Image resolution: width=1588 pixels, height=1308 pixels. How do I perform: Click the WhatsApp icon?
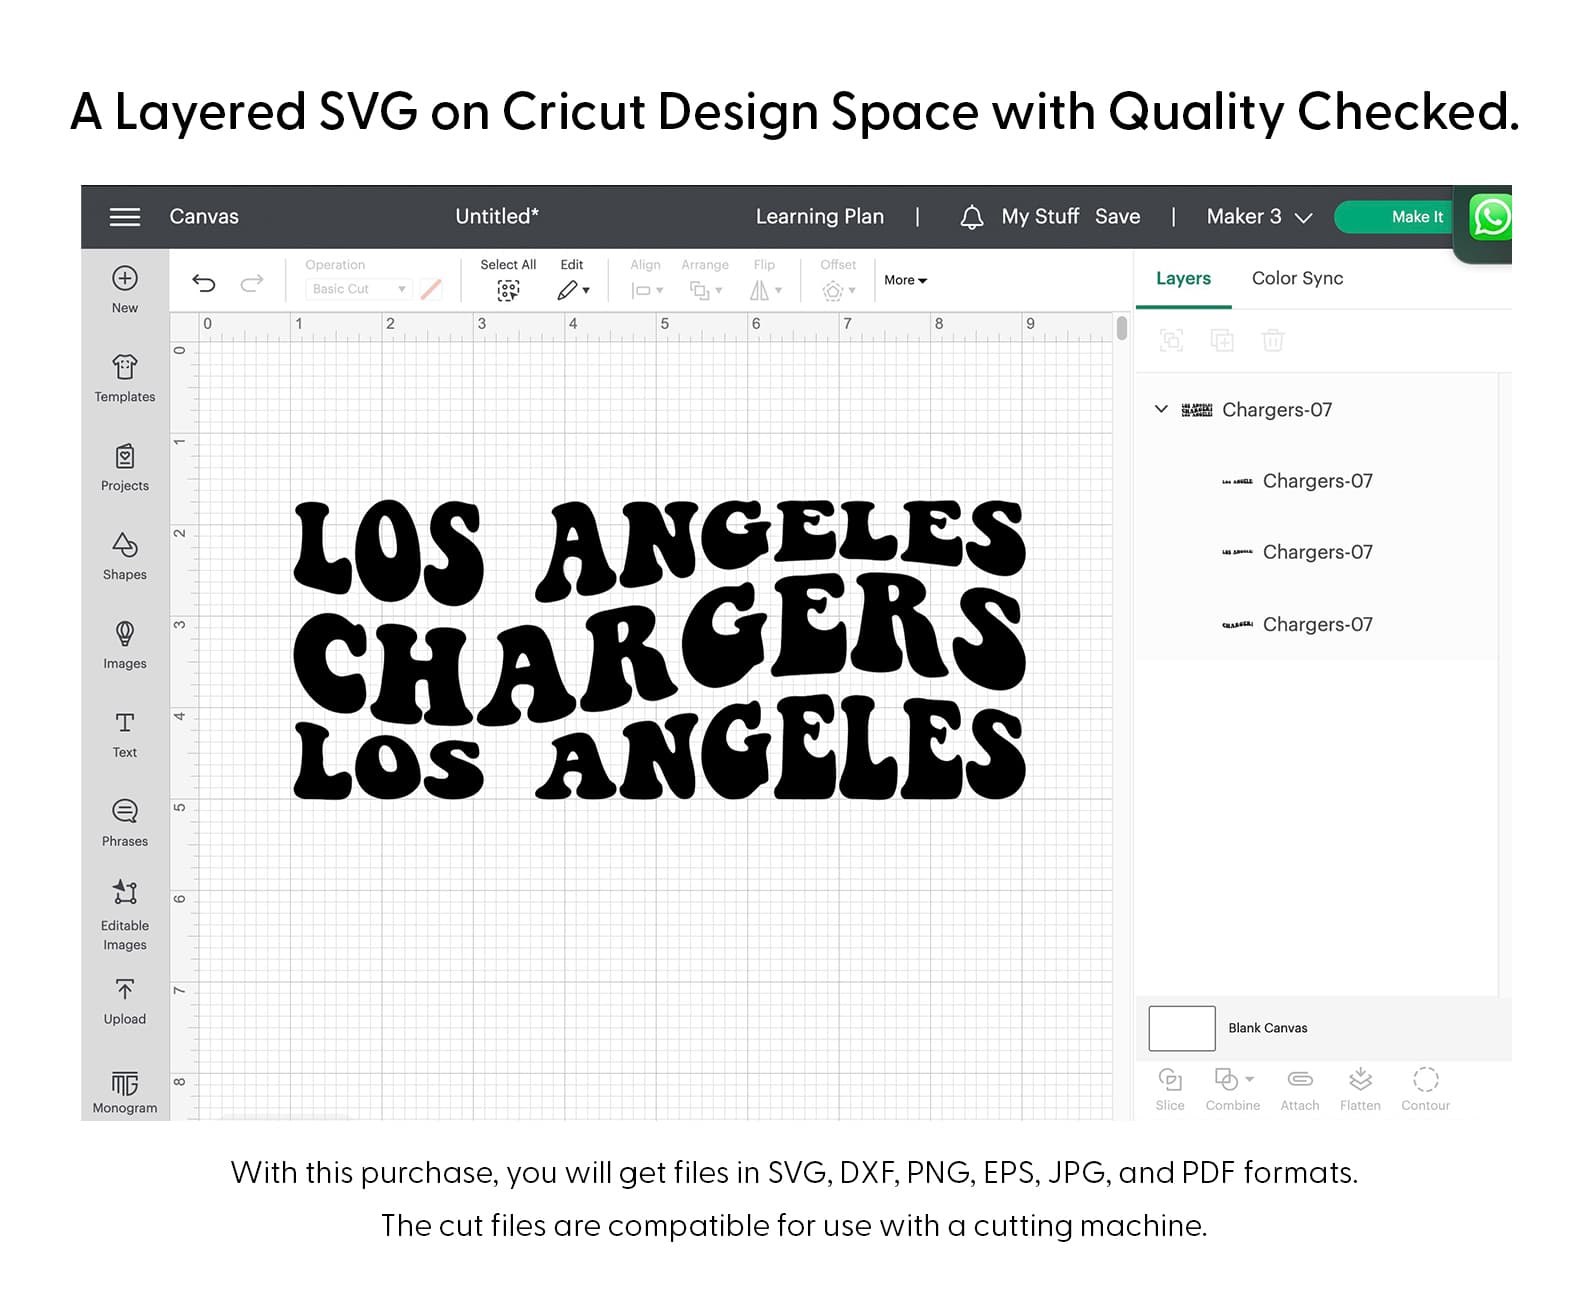(x=1491, y=217)
